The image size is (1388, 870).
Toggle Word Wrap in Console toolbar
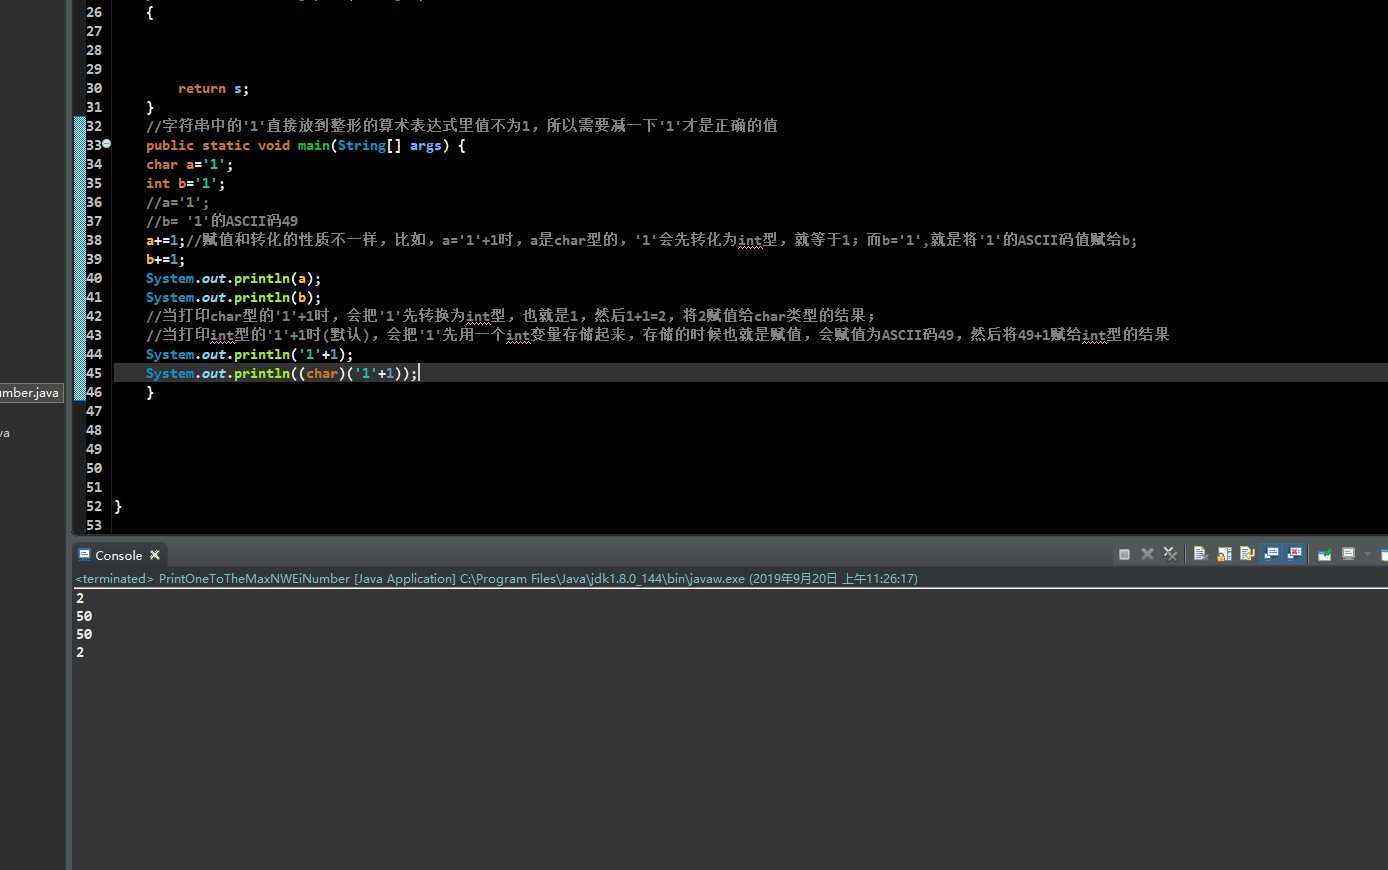click(1247, 554)
